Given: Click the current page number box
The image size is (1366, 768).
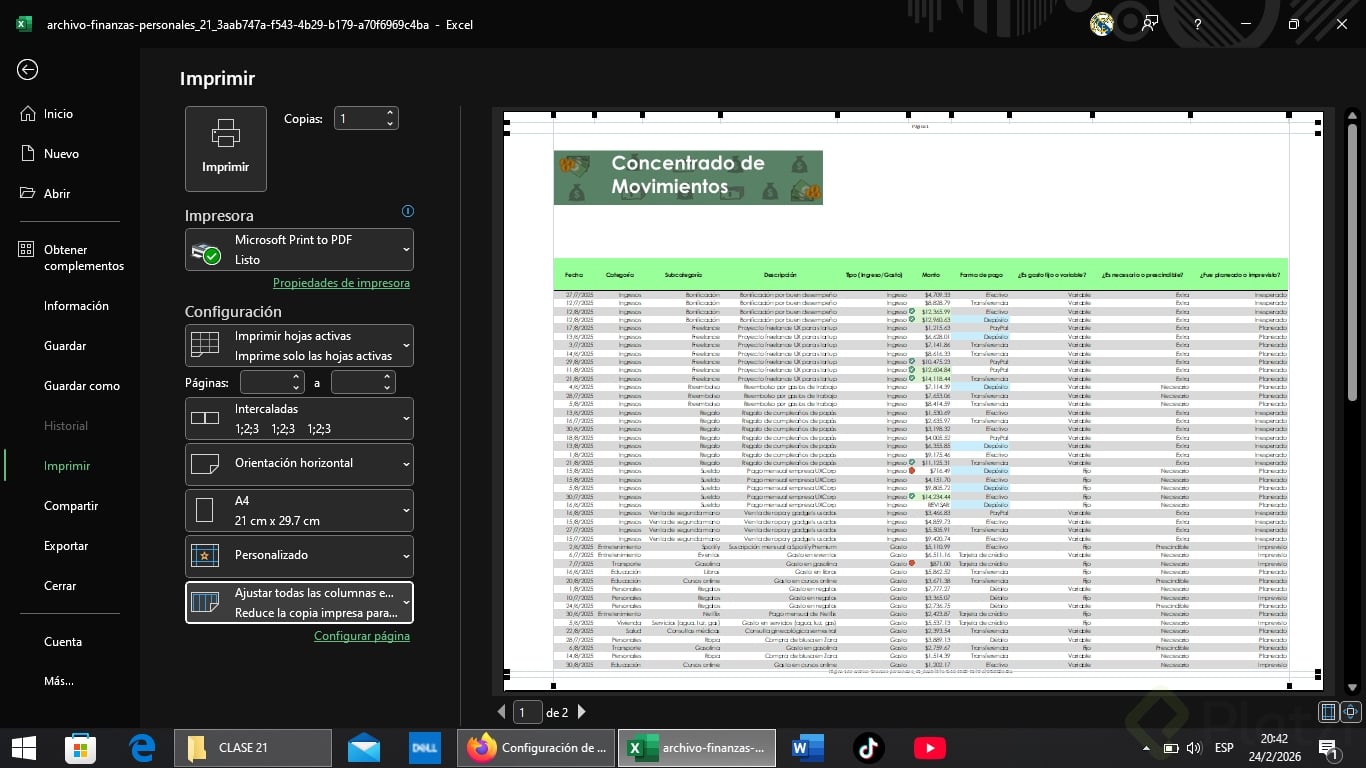Looking at the screenshot, I should [x=527, y=712].
